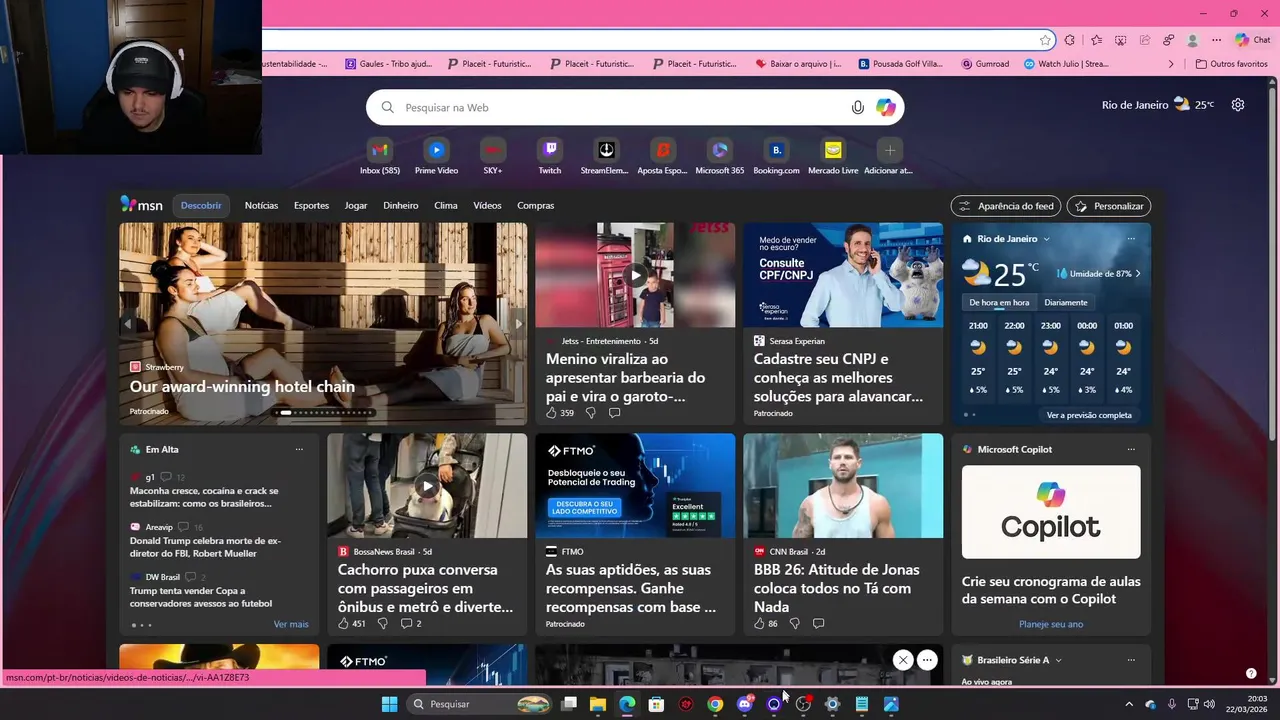
Task: Click the microphone voice search icon
Action: point(857,107)
